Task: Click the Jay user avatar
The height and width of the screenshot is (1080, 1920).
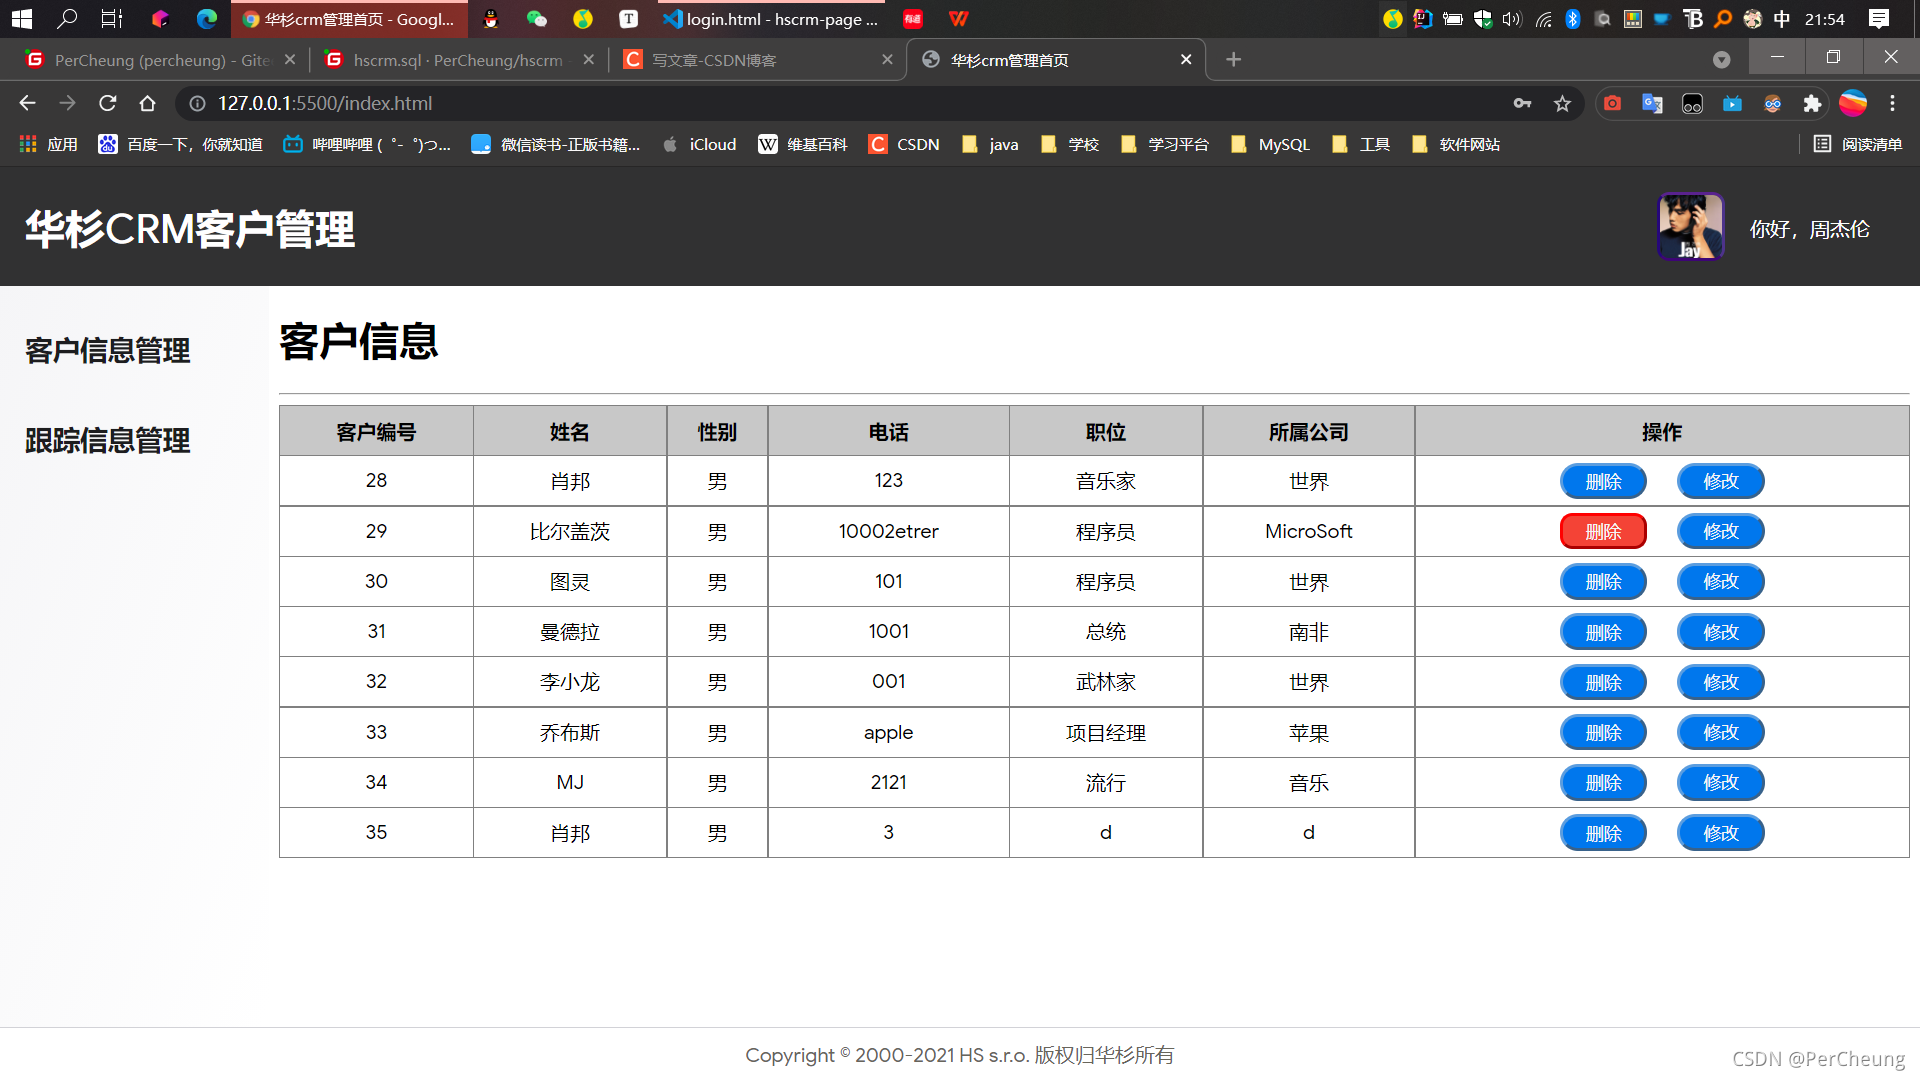Action: point(1690,227)
